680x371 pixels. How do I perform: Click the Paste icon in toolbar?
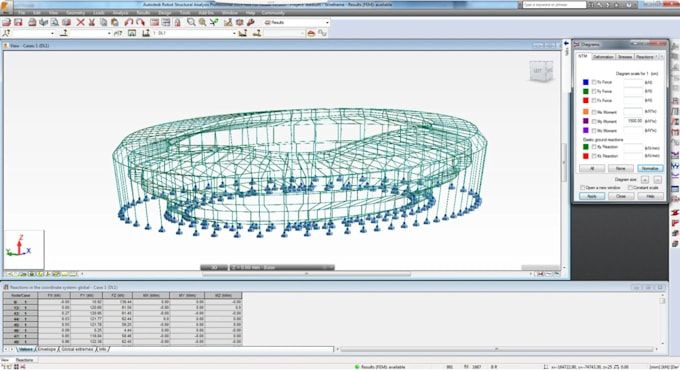tap(115, 22)
